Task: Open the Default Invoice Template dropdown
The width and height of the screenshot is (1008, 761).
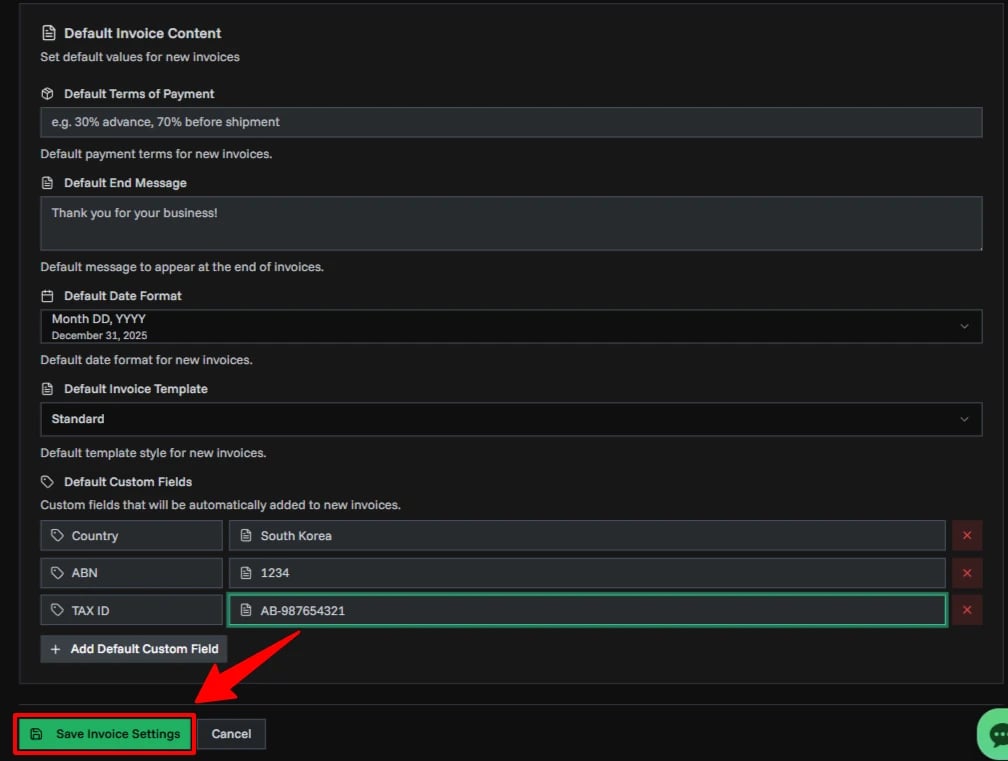Action: pos(965,418)
